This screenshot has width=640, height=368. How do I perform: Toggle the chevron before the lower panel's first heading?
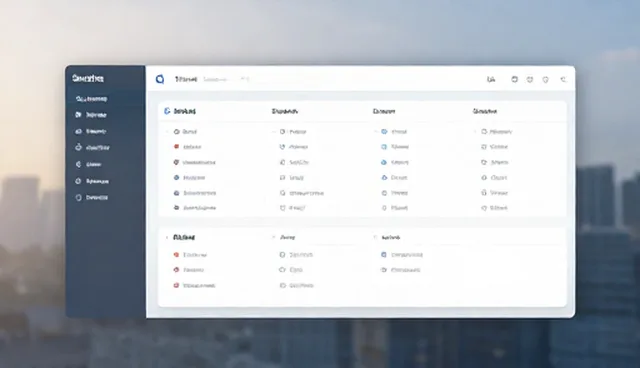tap(167, 237)
